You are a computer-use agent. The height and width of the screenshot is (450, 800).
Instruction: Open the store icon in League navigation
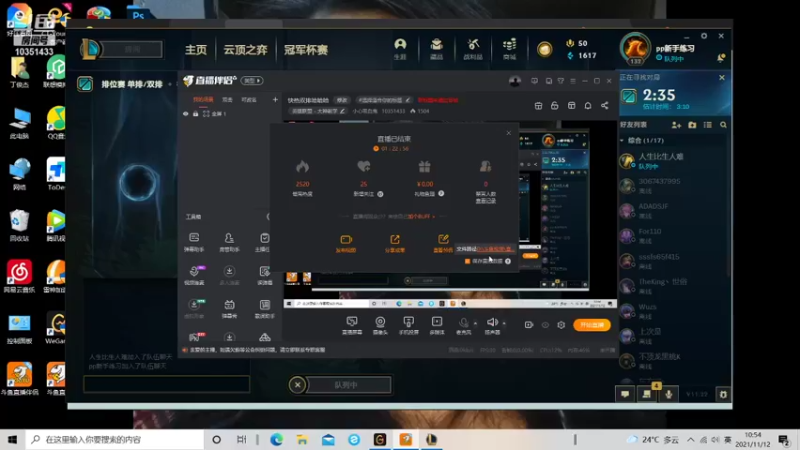coord(509,49)
